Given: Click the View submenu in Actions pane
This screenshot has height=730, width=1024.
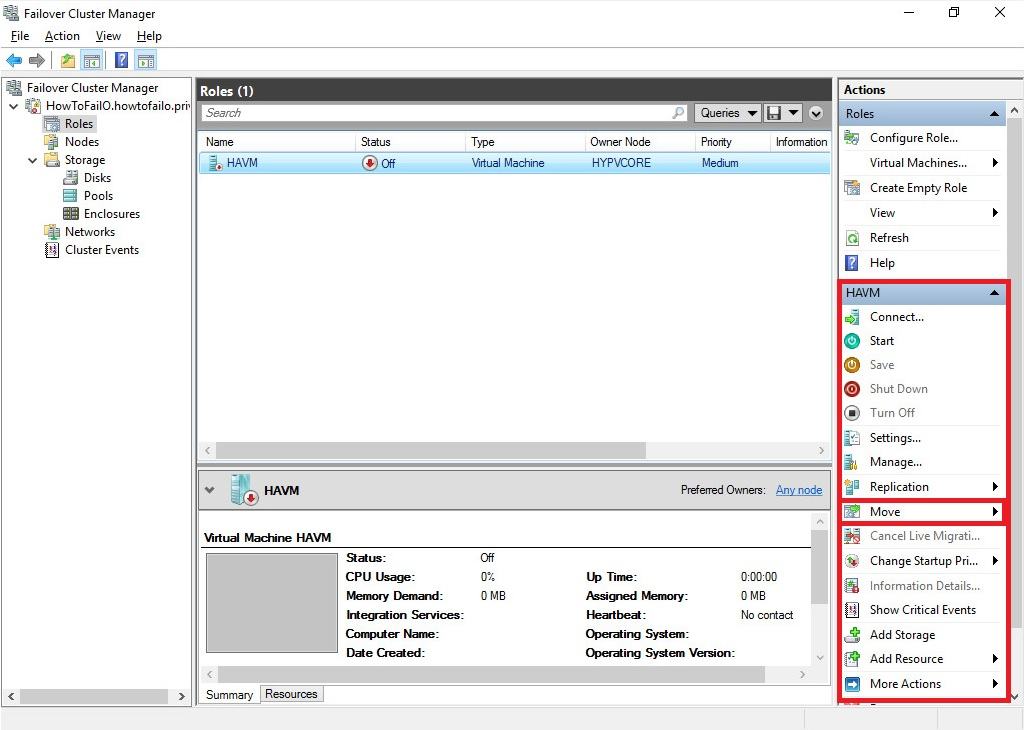Looking at the screenshot, I should pos(922,213).
